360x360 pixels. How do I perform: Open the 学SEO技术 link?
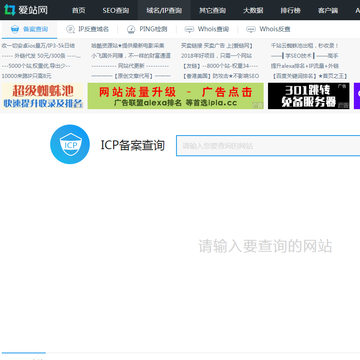(305, 56)
